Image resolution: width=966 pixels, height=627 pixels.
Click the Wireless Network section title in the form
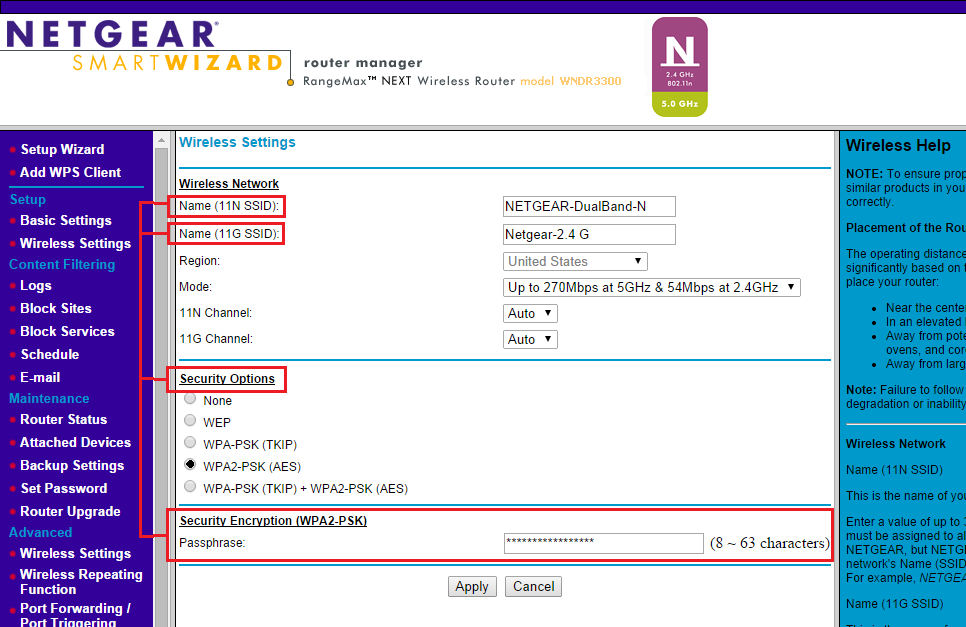[x=229, y=184]
